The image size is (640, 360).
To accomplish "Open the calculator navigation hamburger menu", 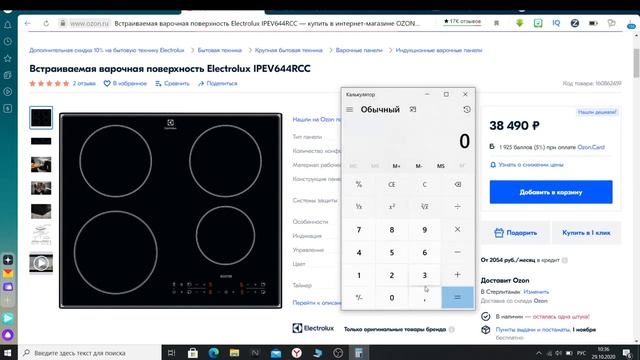I will (x=349, y=109).
